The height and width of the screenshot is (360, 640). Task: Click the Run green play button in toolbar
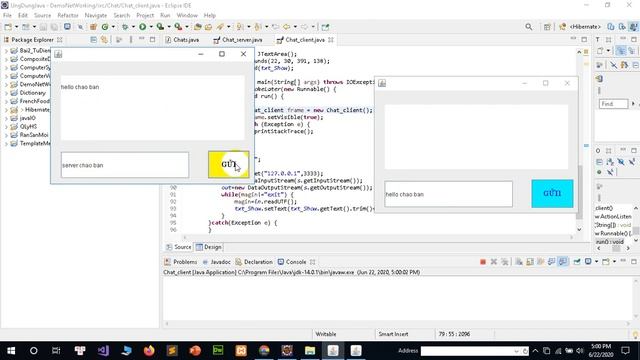tap(142, 27)
